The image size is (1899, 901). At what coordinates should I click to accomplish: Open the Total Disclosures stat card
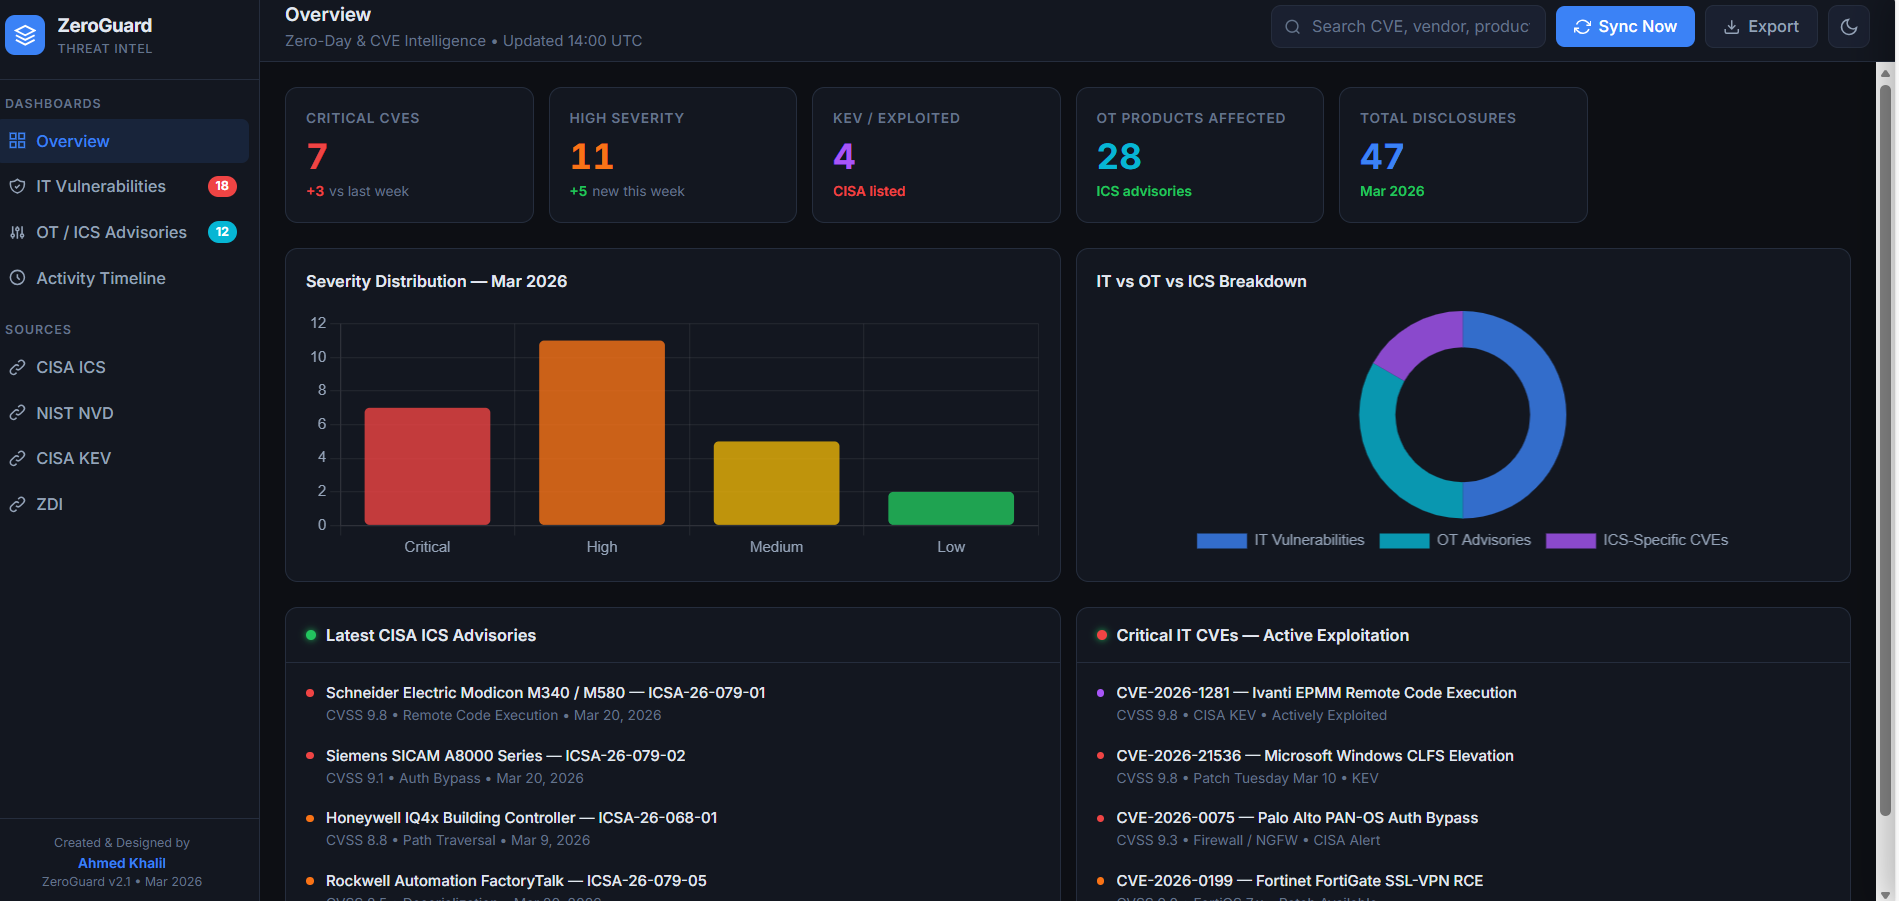tap(1463, 155)
